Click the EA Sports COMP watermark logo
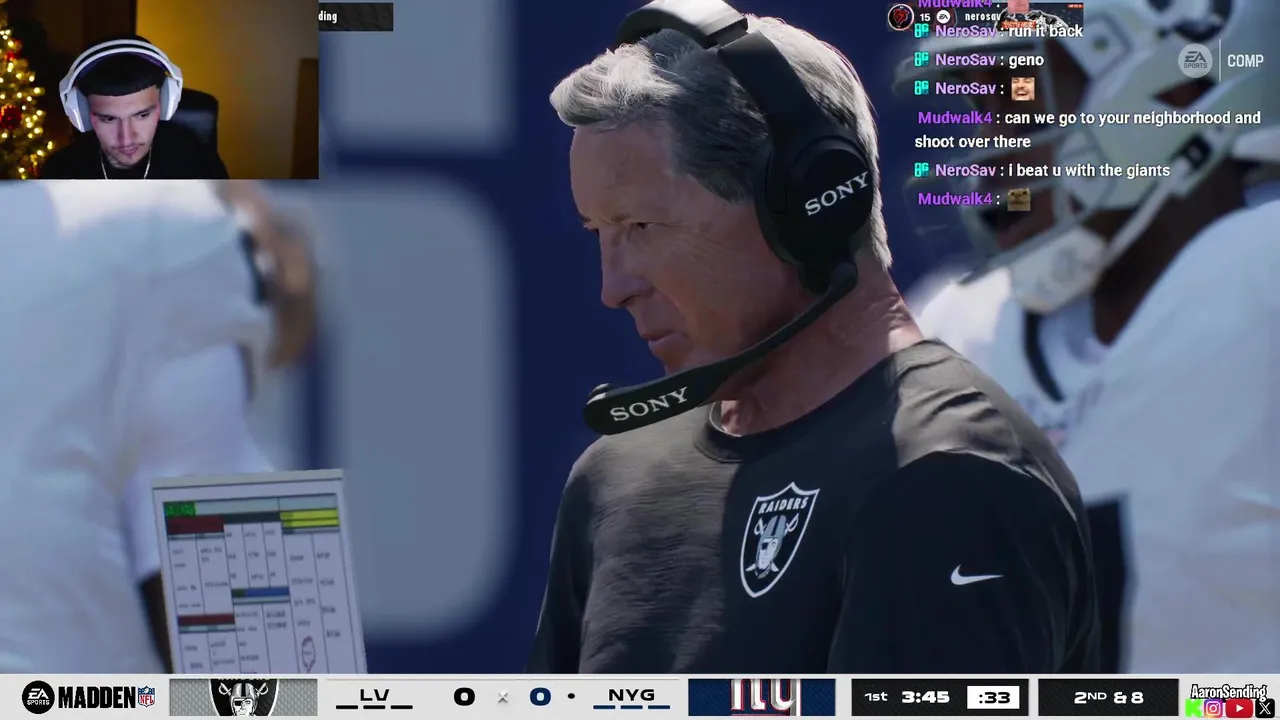Image resolution: width=1280 pixels, height=720 pixels. (x=1195, y=61)
